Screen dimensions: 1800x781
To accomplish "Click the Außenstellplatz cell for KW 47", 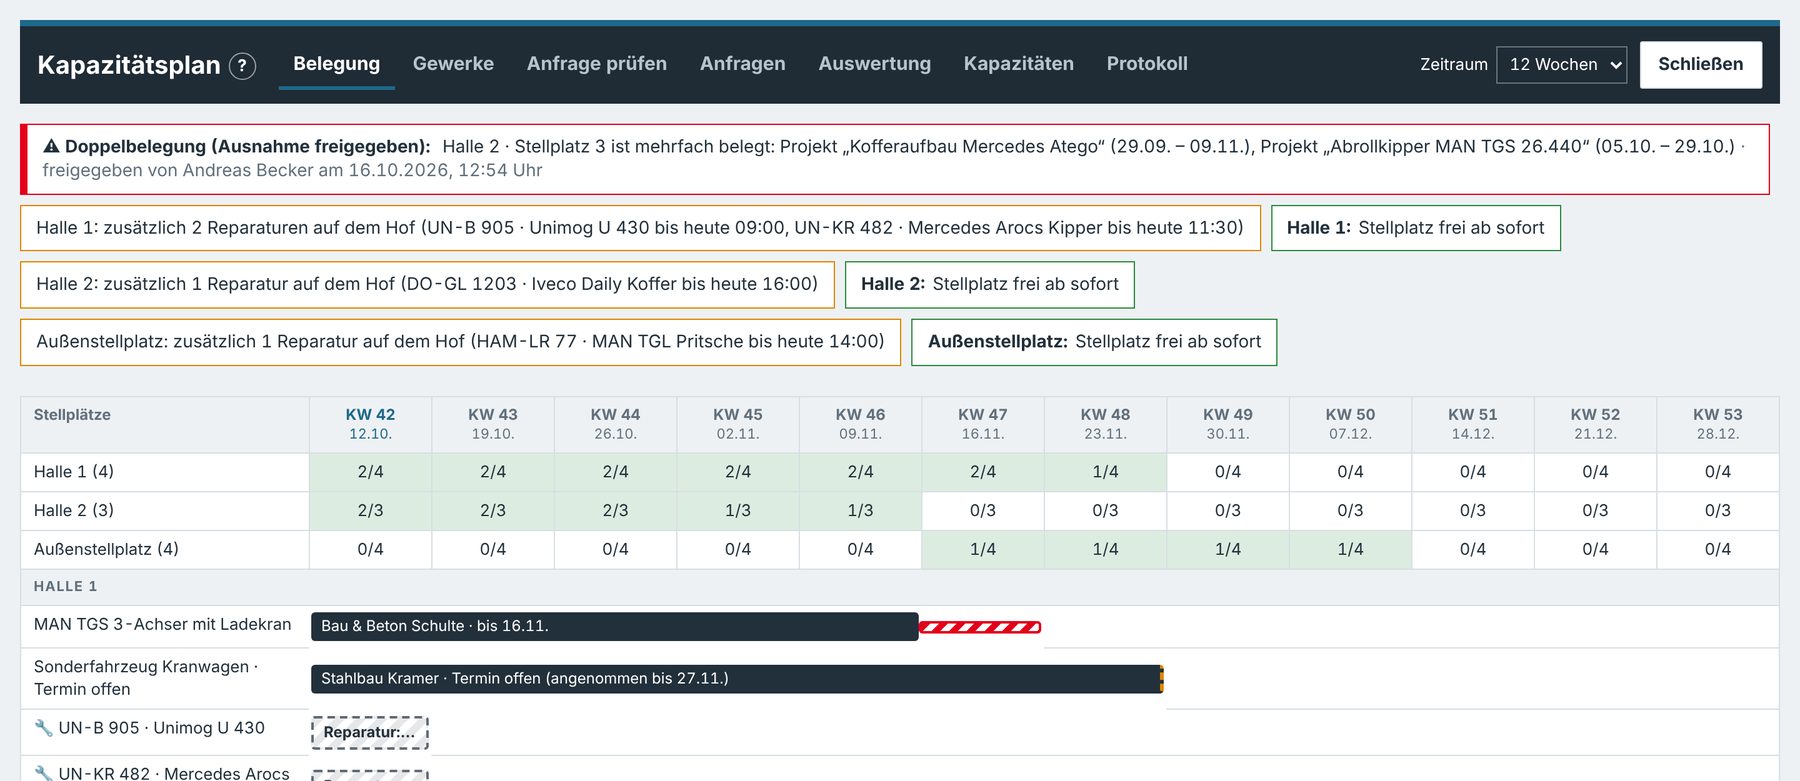I will [983, 549].
